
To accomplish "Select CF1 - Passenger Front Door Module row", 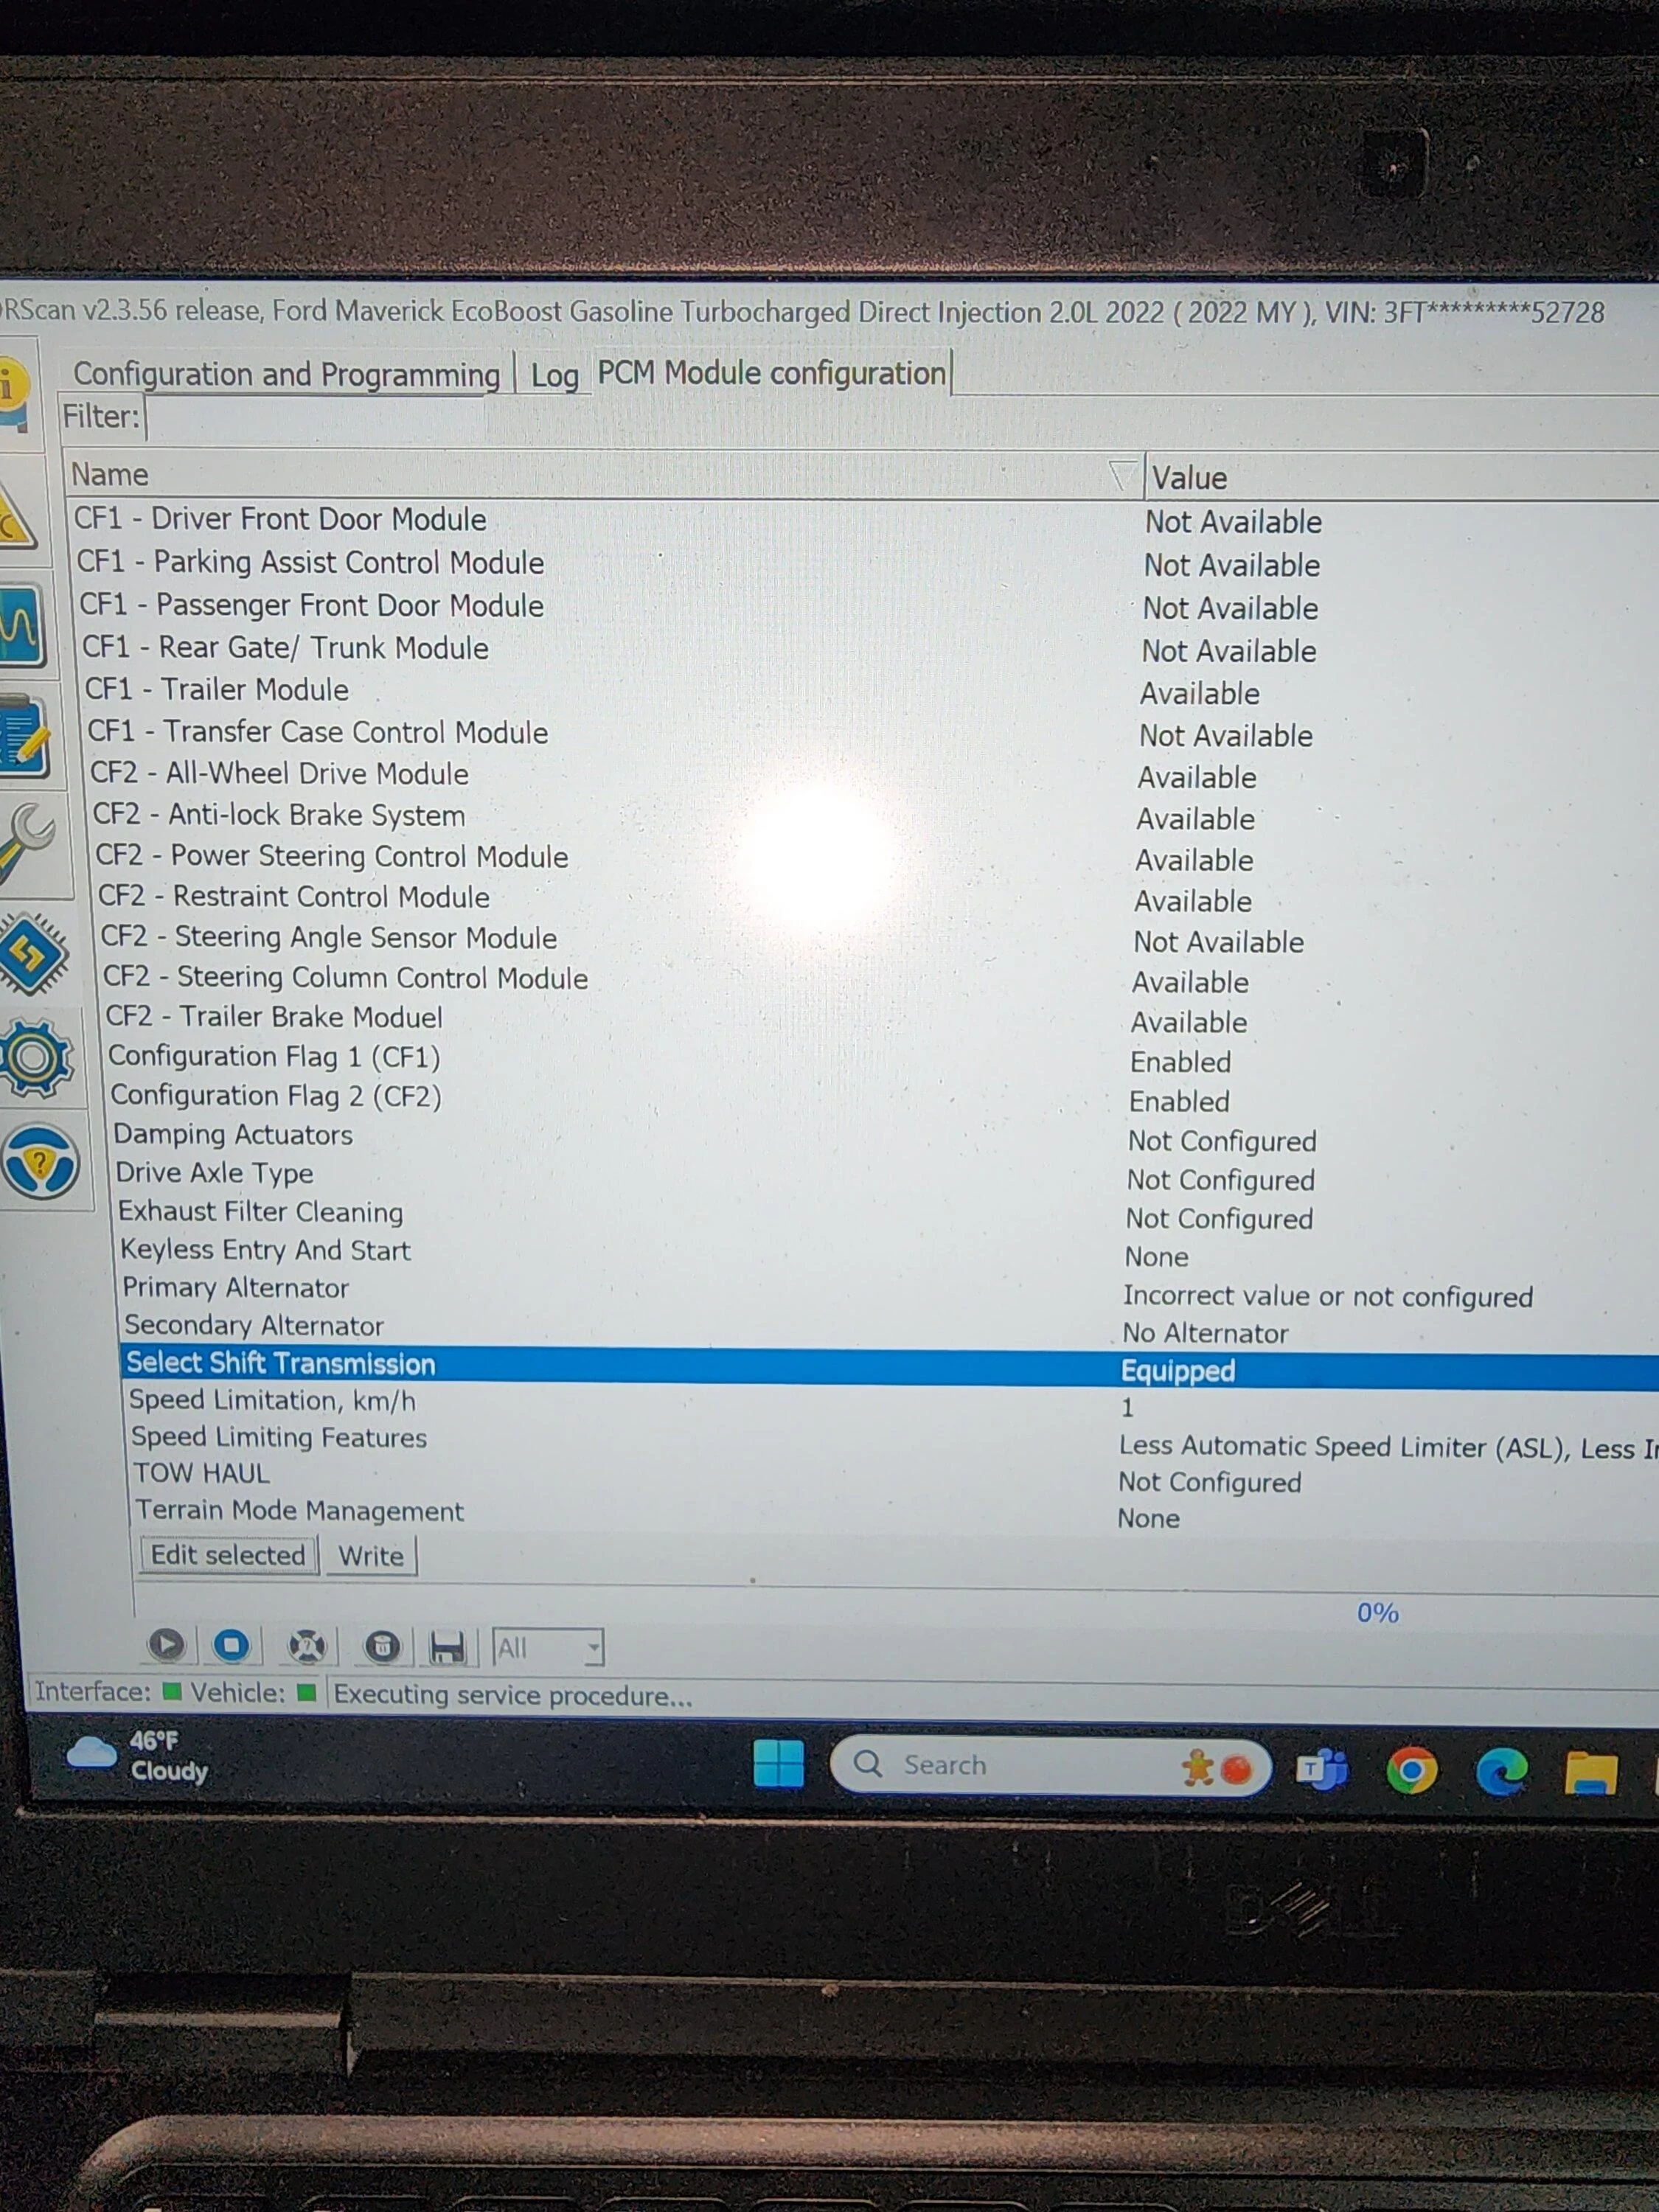I will tap(869, 606).
